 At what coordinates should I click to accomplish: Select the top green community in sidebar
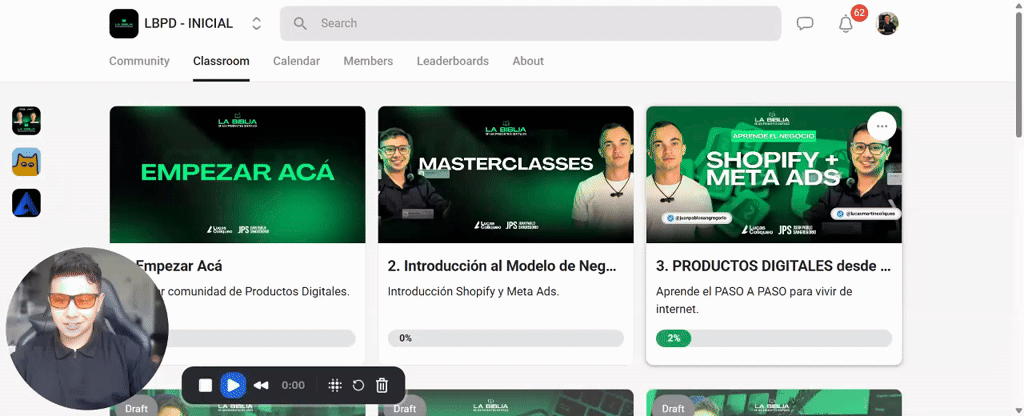pos(26,121)
